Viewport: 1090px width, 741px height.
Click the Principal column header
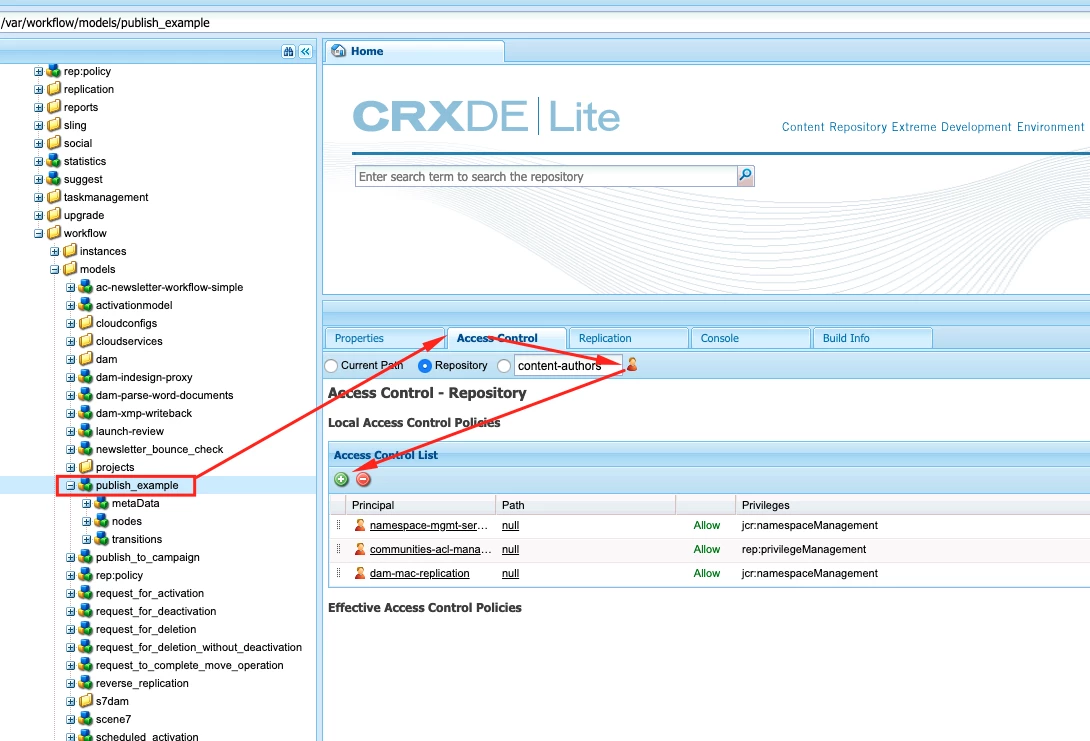coord(421,505)
